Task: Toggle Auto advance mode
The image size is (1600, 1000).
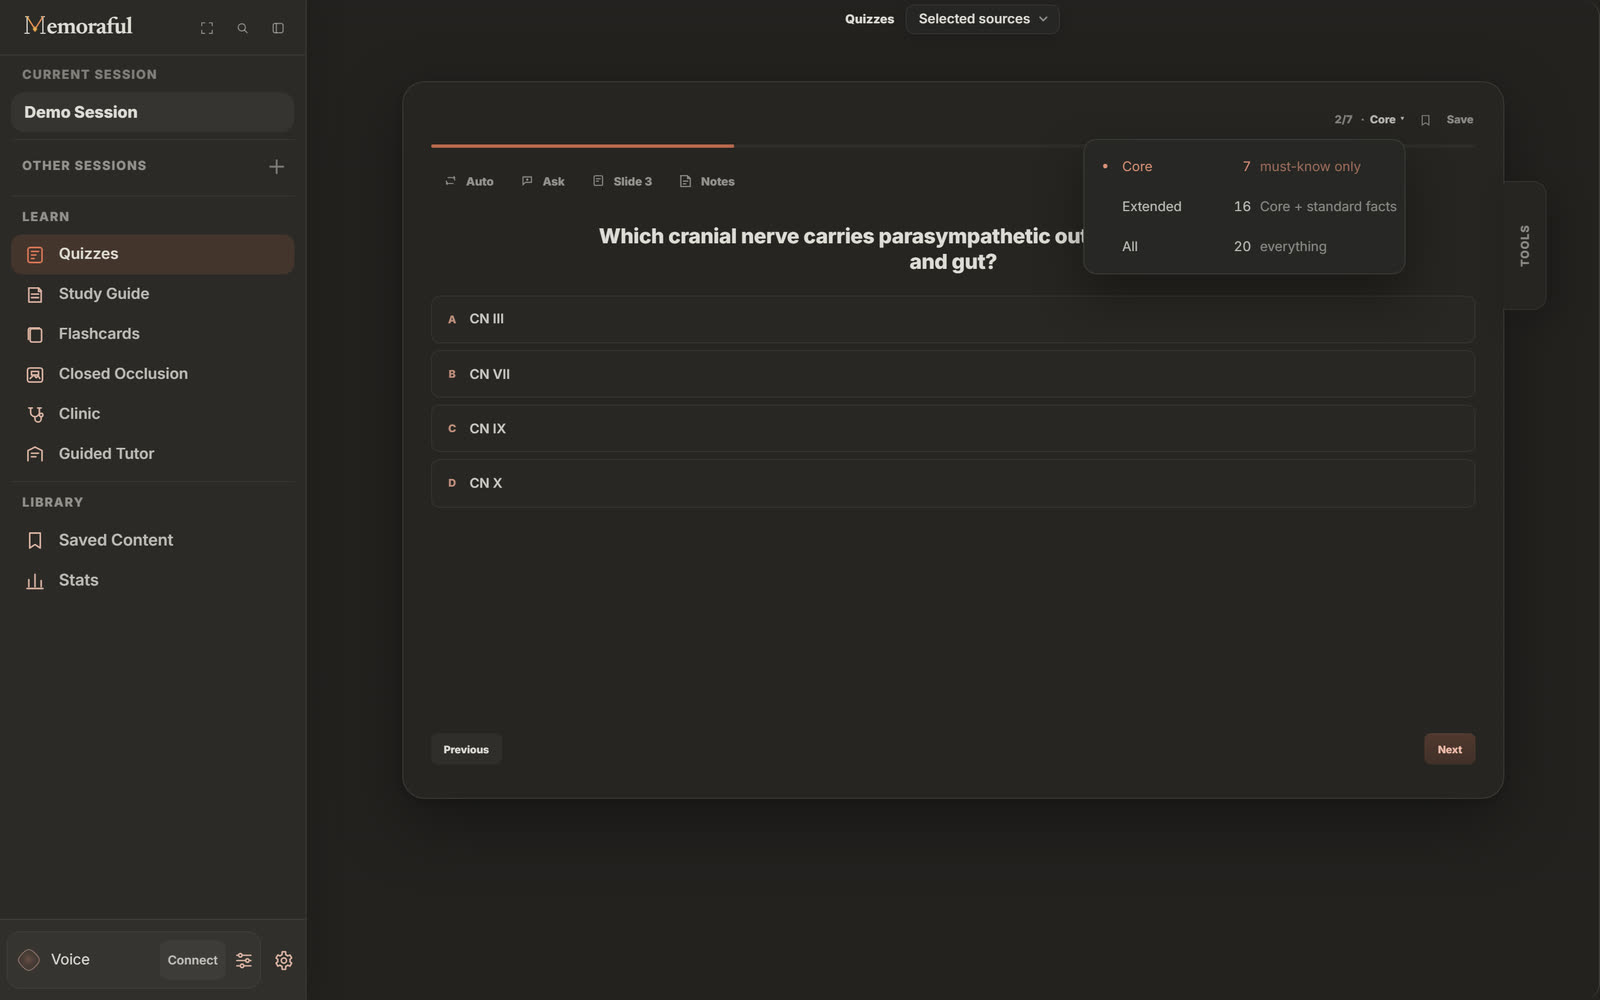Action: pyautogui.click(x=469, y=181)
